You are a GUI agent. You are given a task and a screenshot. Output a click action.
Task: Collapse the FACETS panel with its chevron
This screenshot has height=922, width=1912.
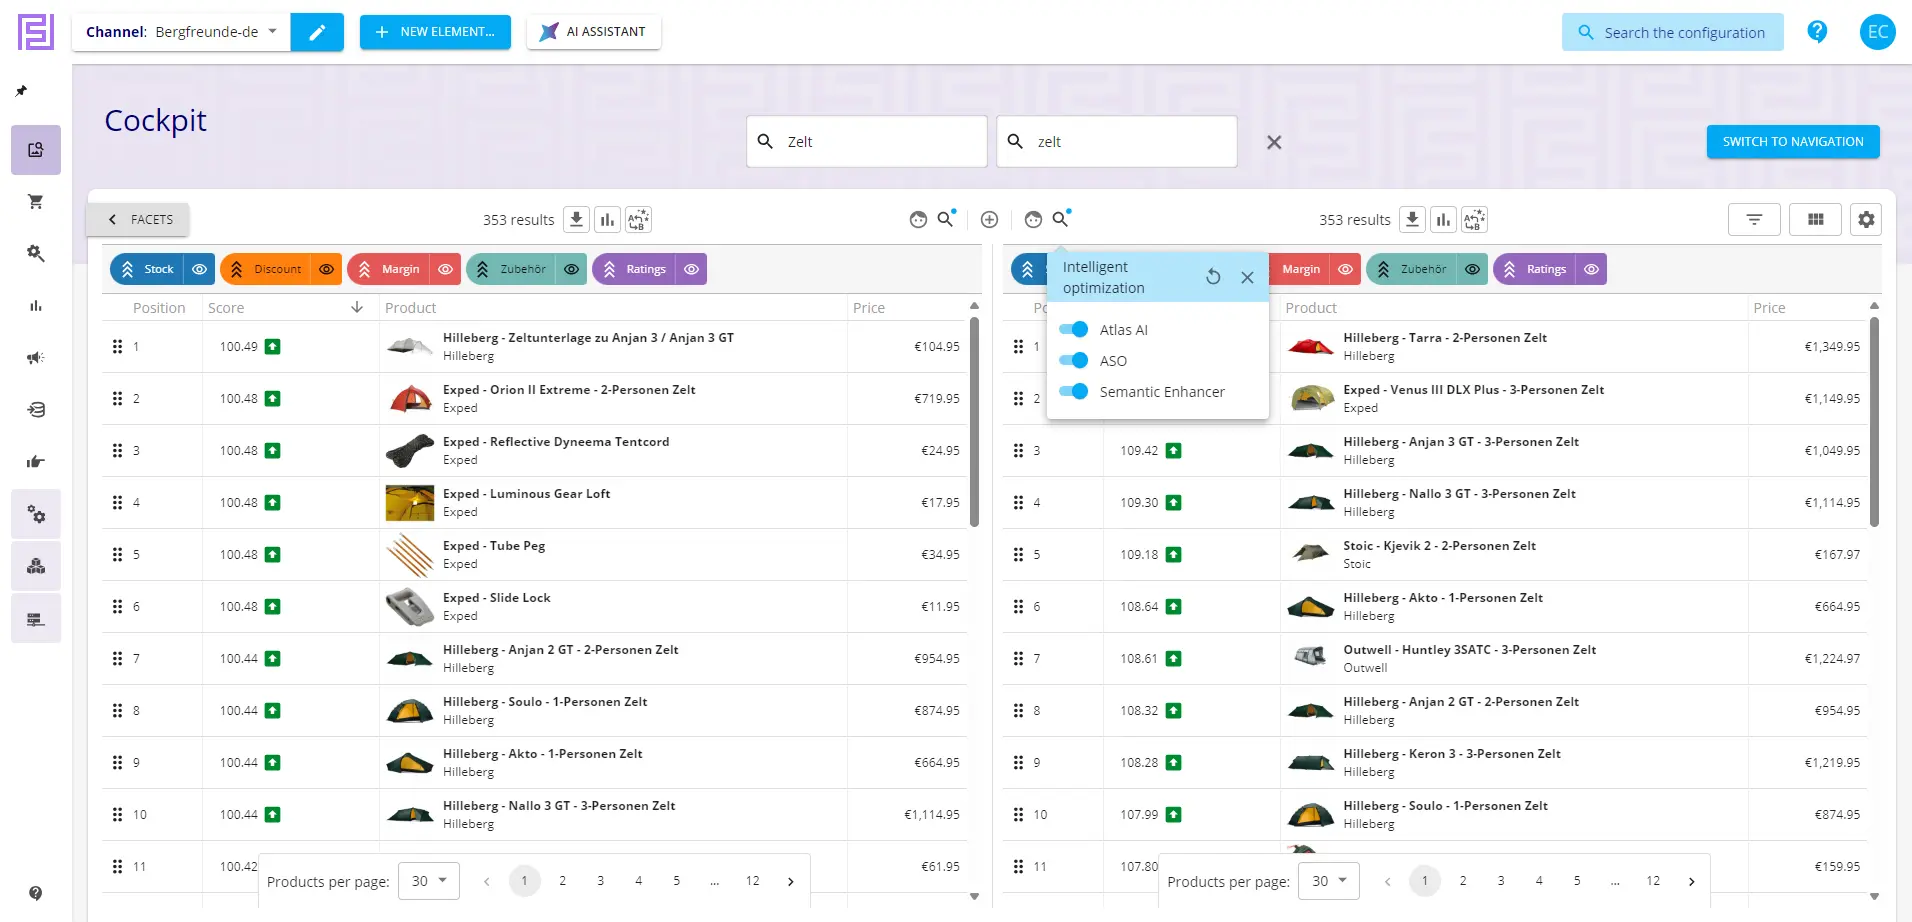(112, 219)
